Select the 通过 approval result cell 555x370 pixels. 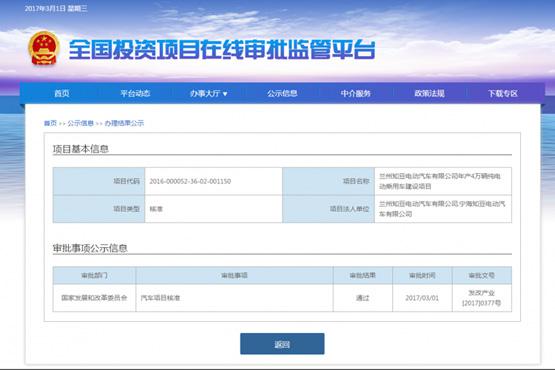[x=363, y=298]
